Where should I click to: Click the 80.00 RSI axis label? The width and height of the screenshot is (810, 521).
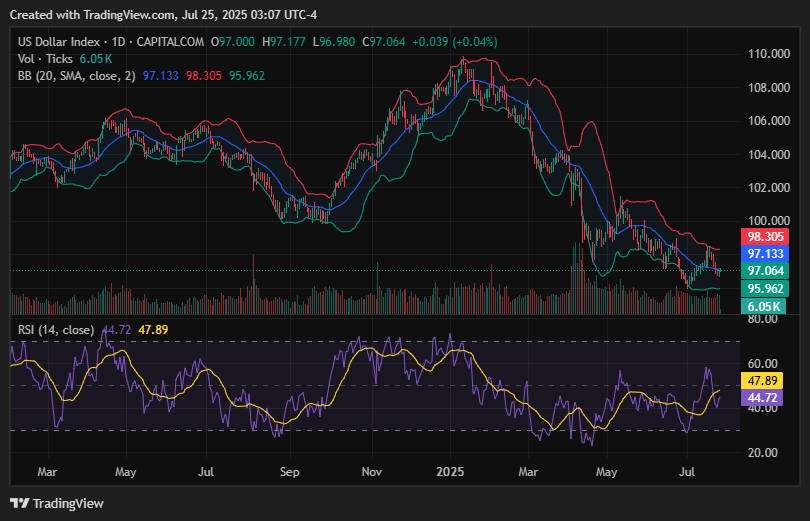762,319
